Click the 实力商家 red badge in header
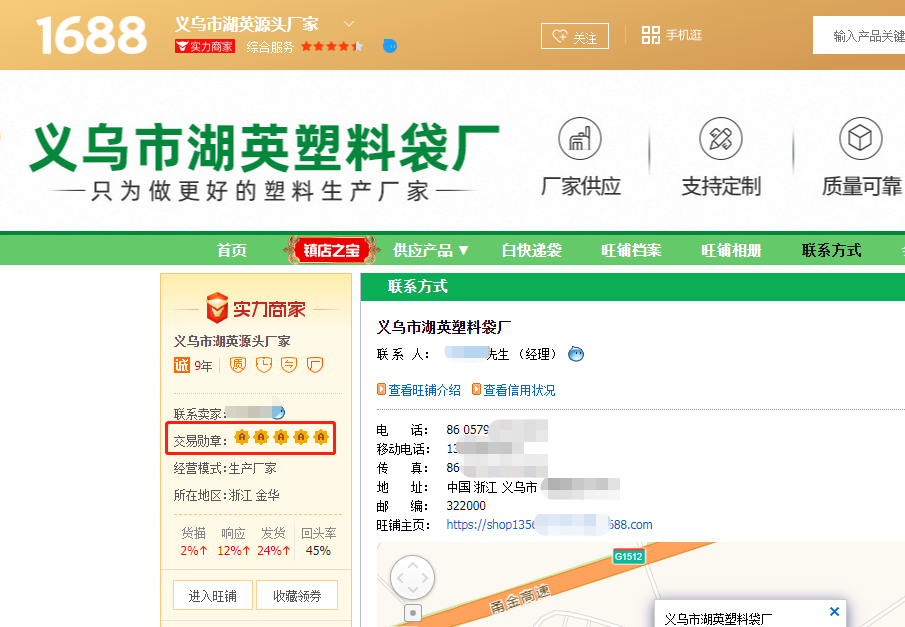Image resolution: width=905 pixels, height=627 pixels. 205,47
